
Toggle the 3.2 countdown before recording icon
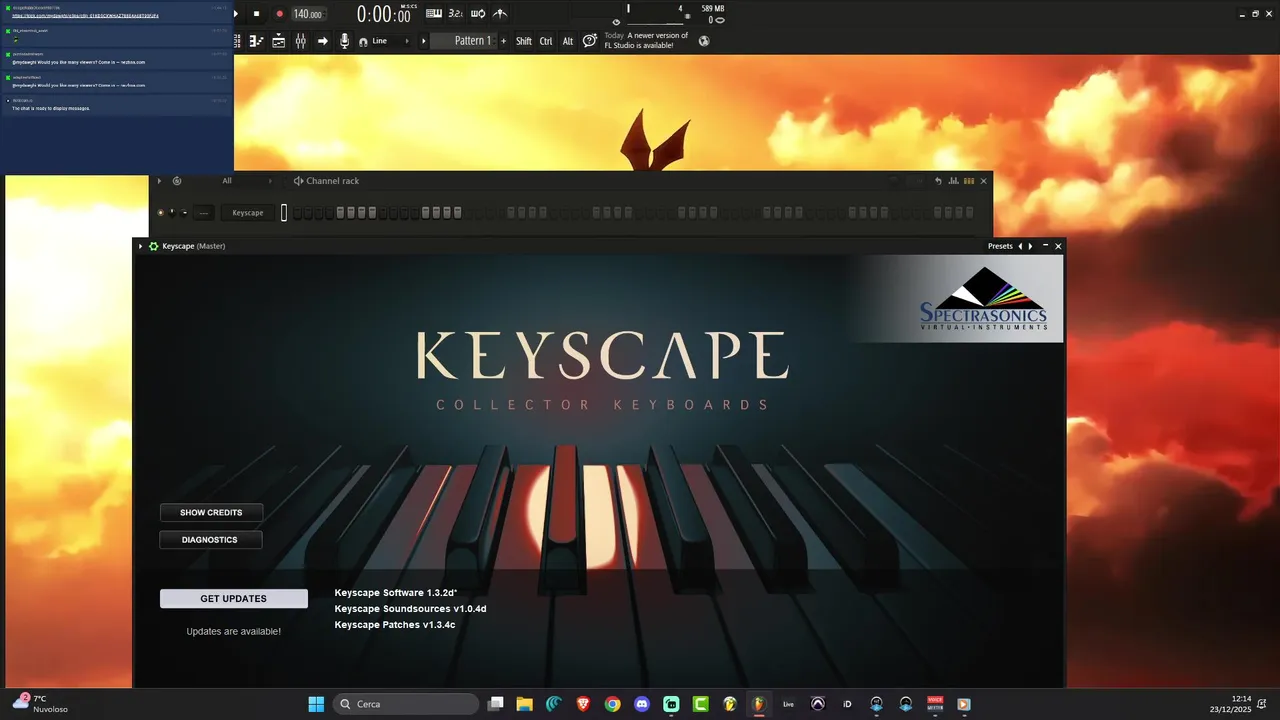point(455,13)
